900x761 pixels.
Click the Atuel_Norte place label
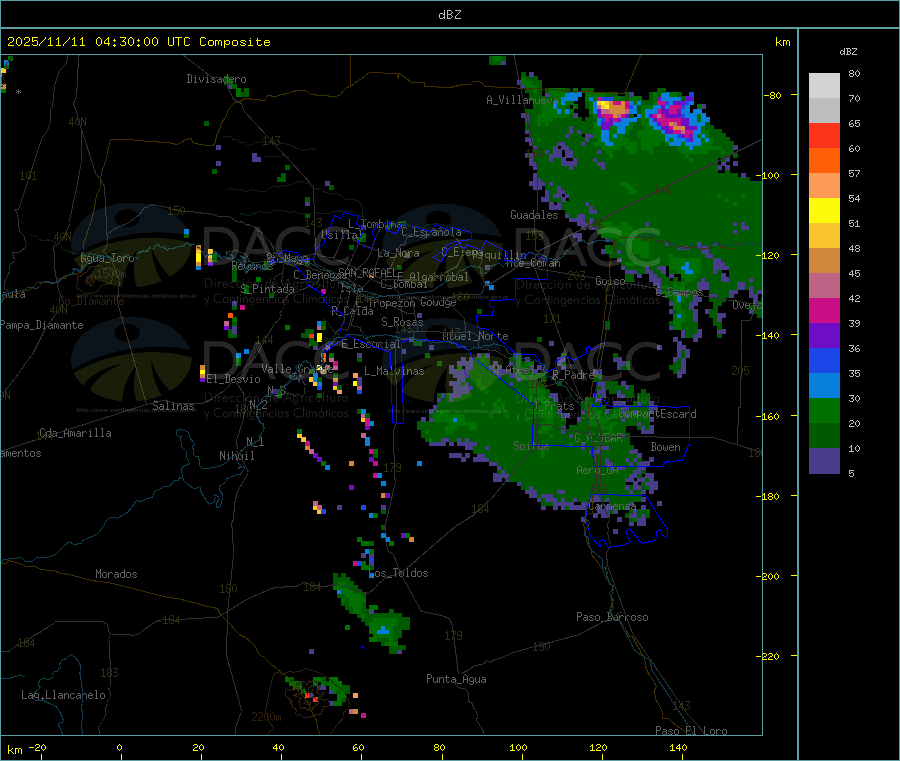tap(475, 336)
